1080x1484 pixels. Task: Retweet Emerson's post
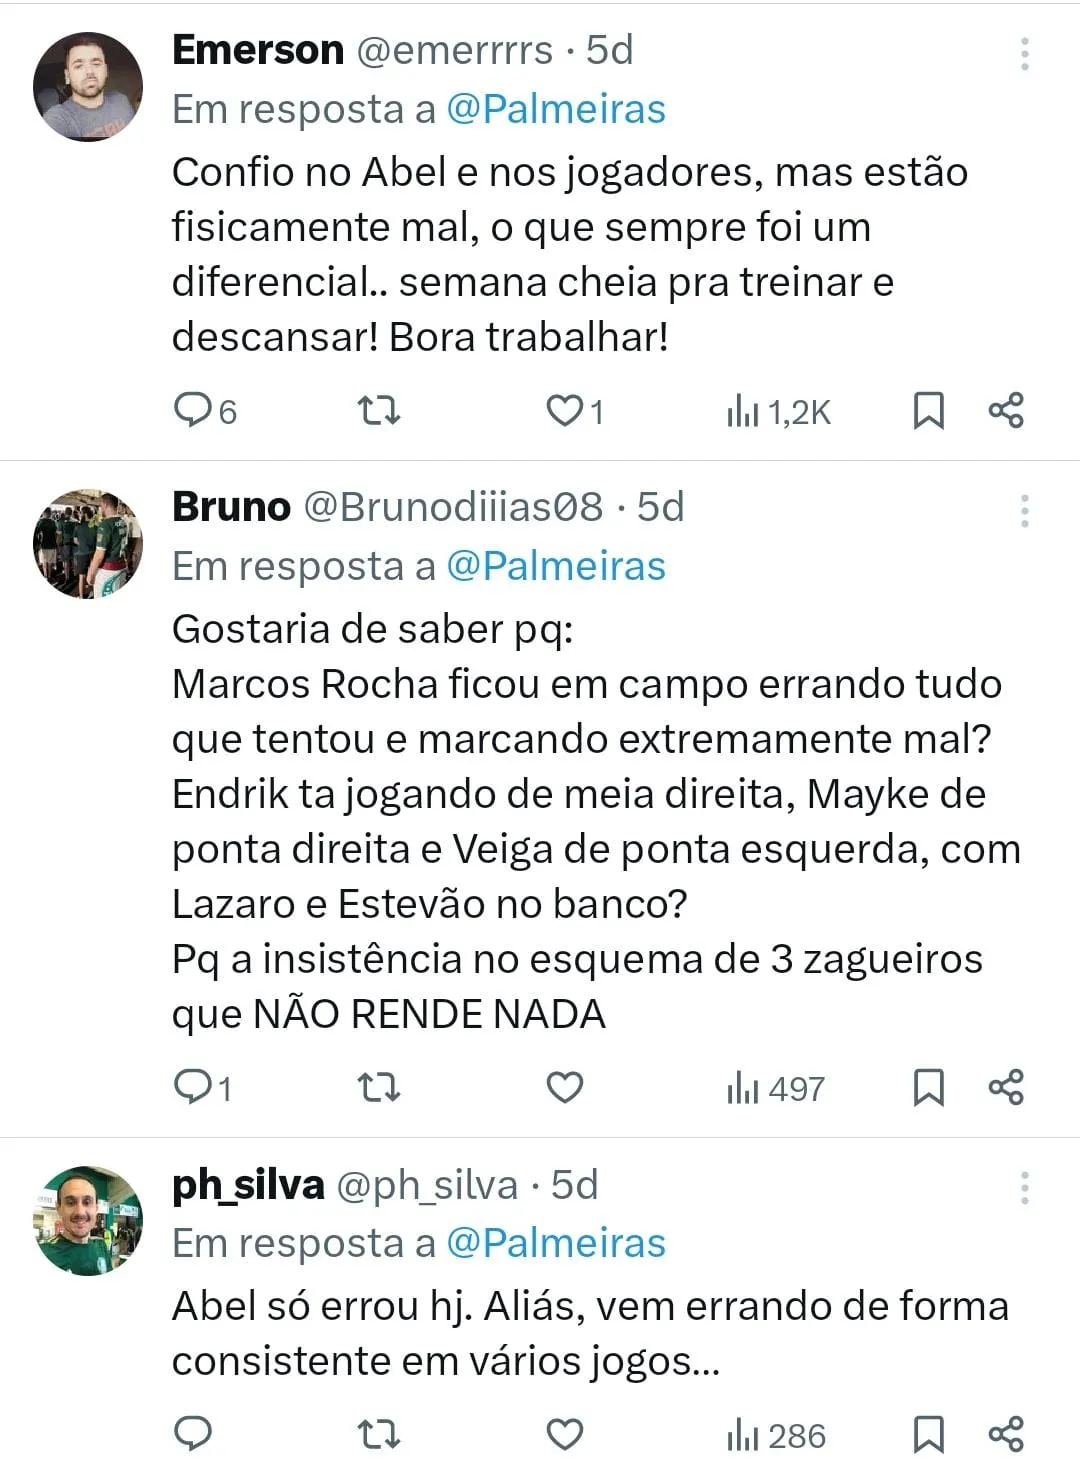pos(379,410)
